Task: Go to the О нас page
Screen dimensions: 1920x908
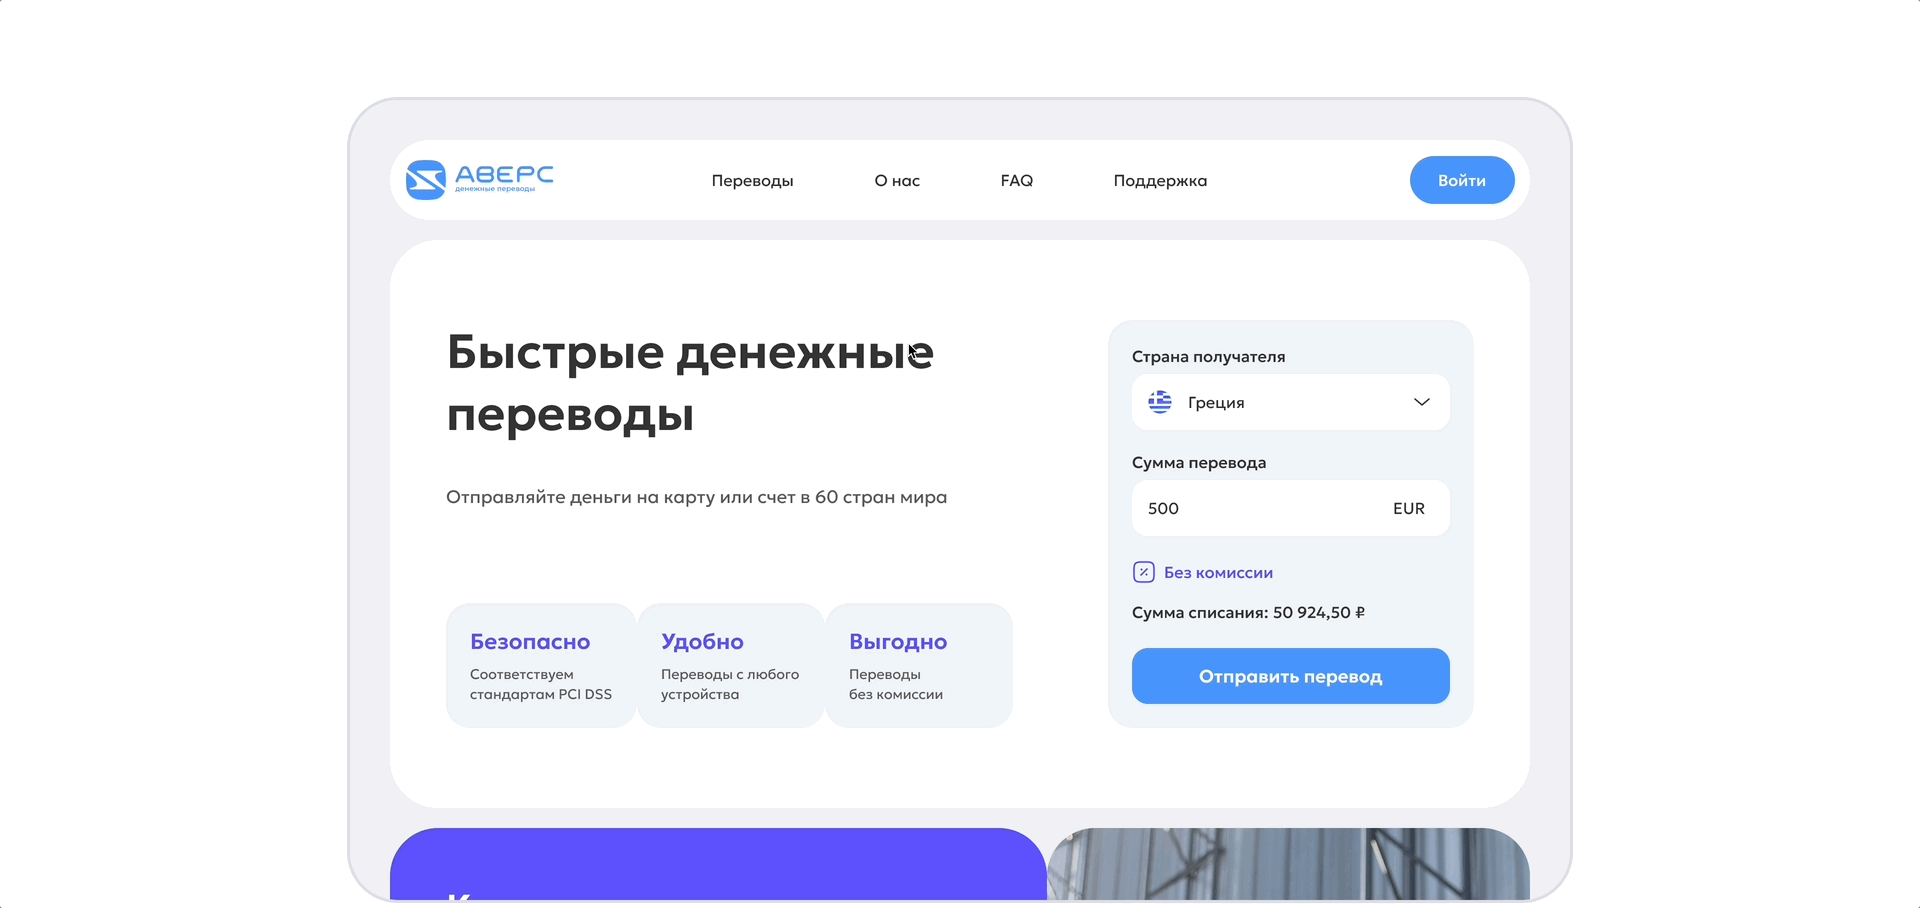Action: click(x=897, y=181)
